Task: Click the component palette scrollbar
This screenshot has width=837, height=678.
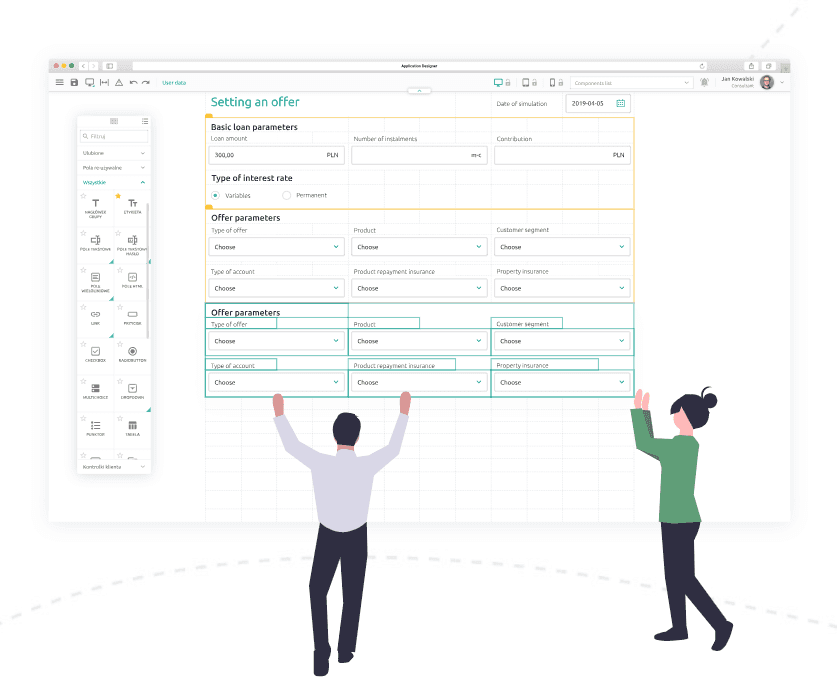Action: pyautogui.click(x=148, y=270)
